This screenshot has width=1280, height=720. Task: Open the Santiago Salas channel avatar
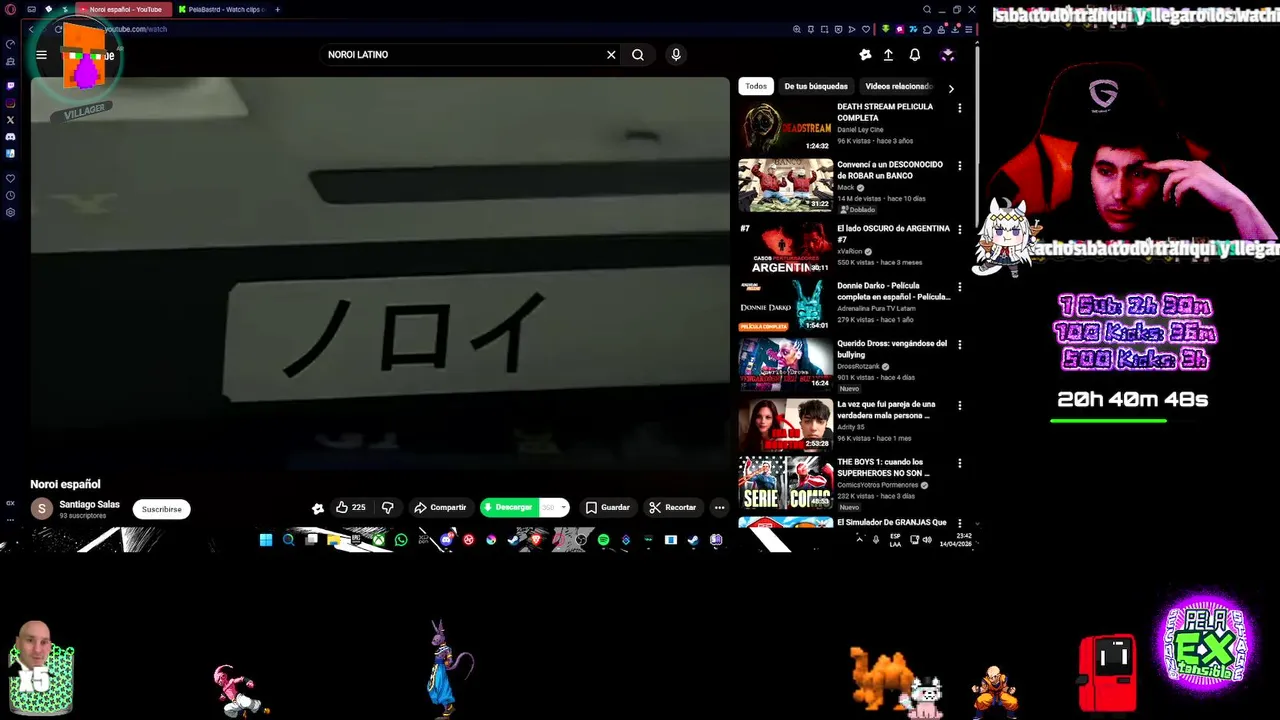click(x=41, y=509)
